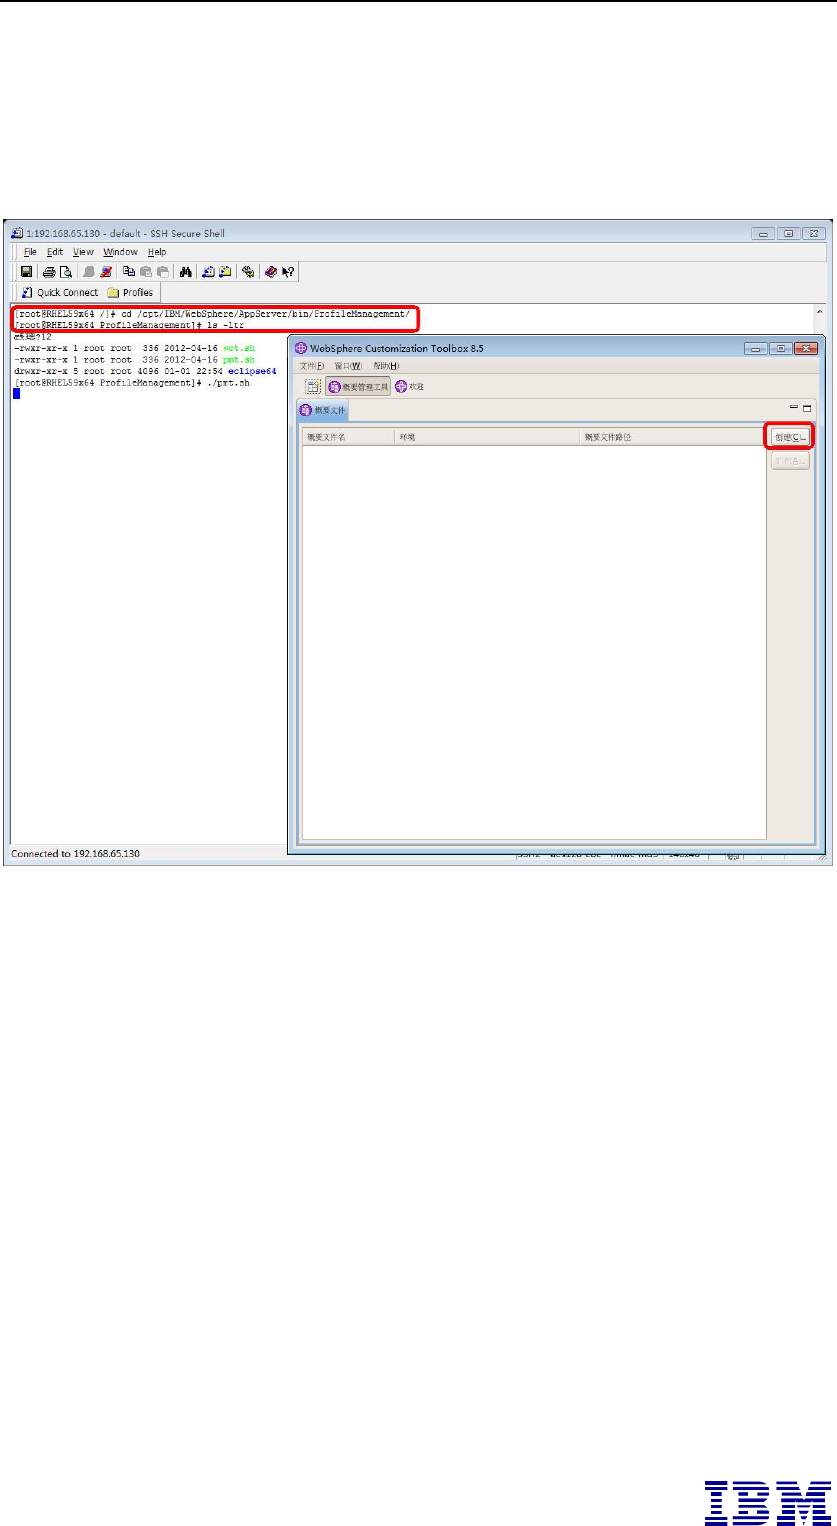The width and height of the screenshot is (837, 1526).
Task: Open the Help menu in SSH Secure Shell
Action: pos(157,252)
